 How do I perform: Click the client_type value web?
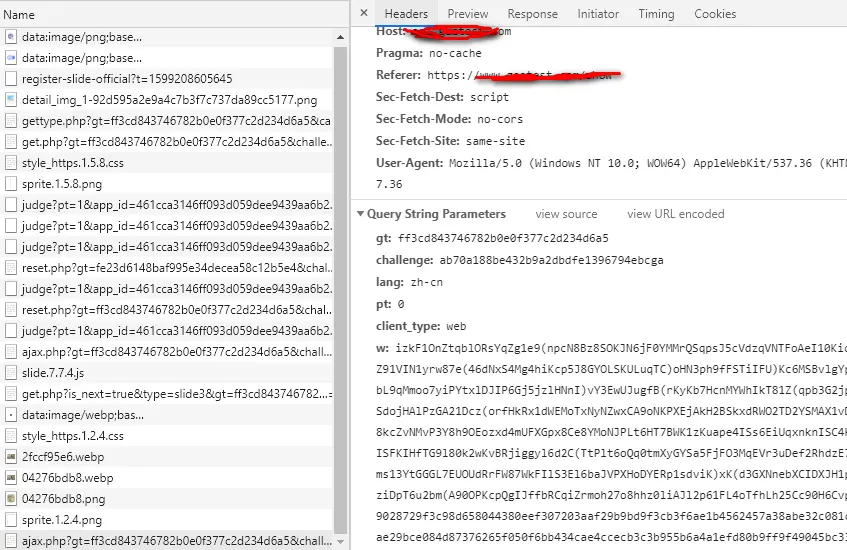[456, 326]
